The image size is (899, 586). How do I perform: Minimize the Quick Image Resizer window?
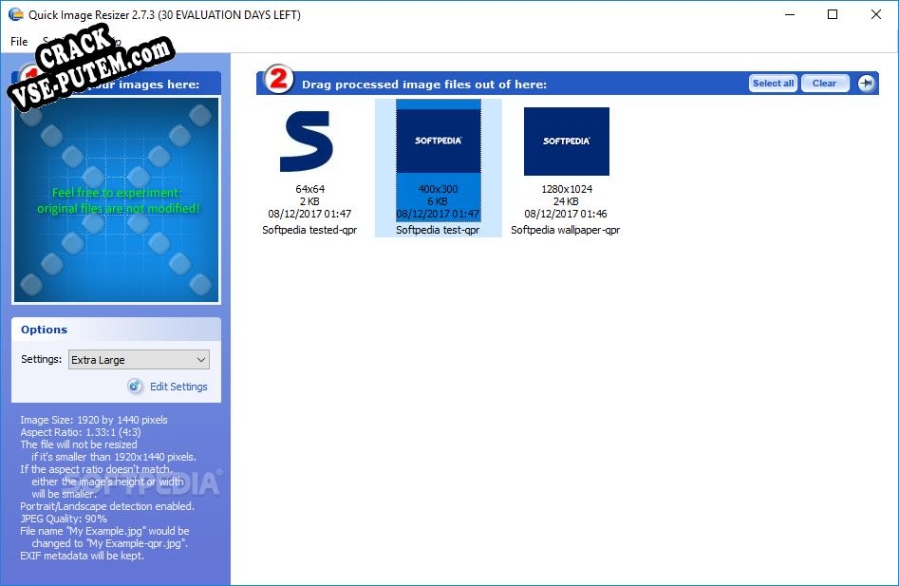(787, 15)
